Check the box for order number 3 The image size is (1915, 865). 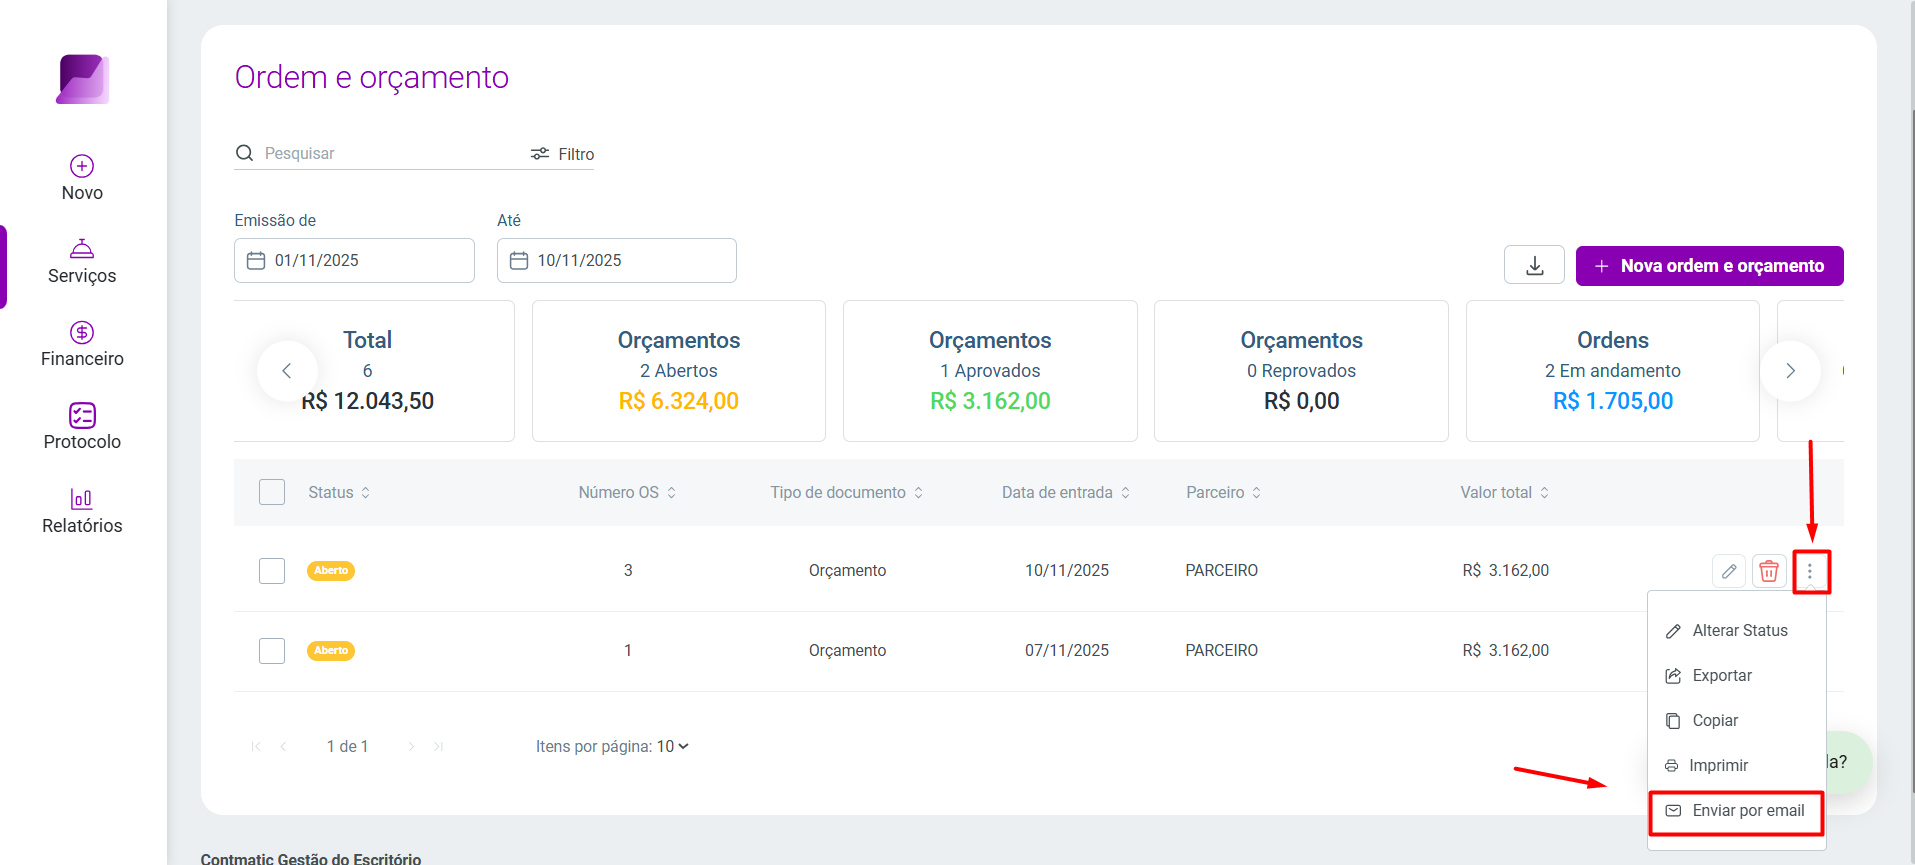tap(272, 571)
